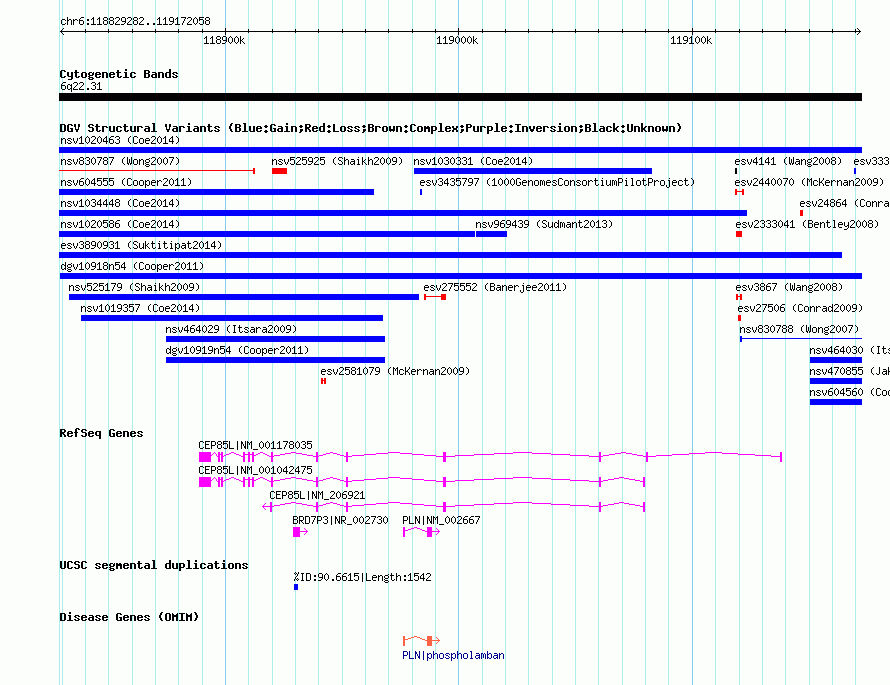Select PLN|NM_002667 label
Viewport: 890px width, 685px height.
(x=440, y=520)
